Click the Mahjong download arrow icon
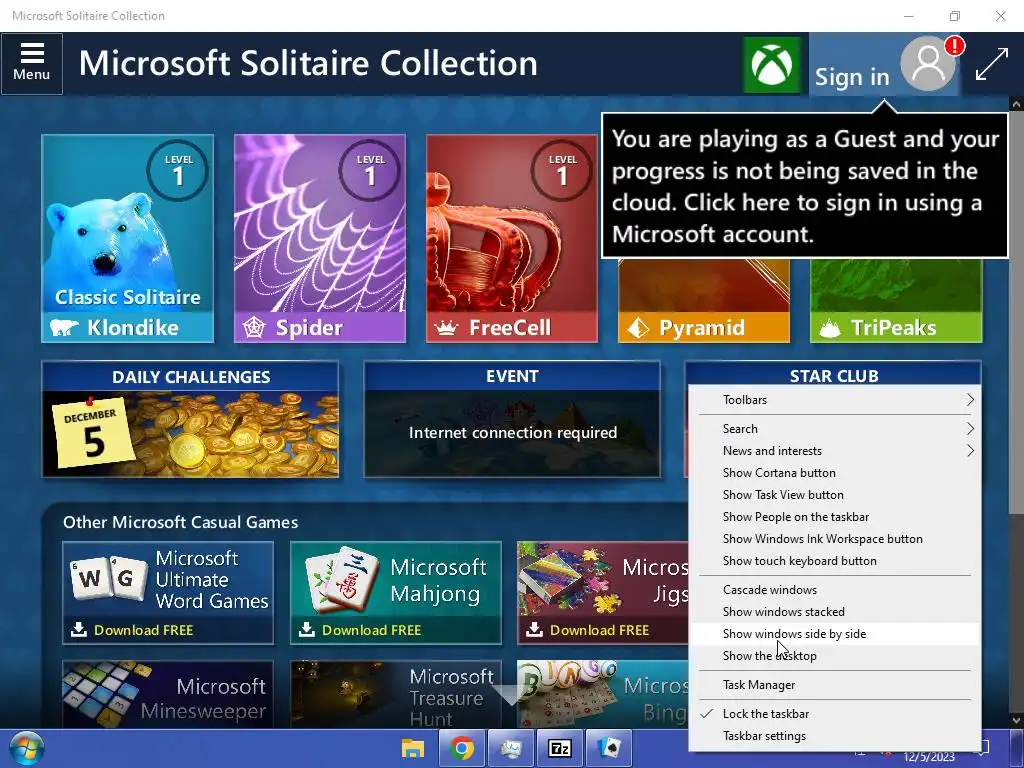This screenshot has height=768, width=1024. 306,630
